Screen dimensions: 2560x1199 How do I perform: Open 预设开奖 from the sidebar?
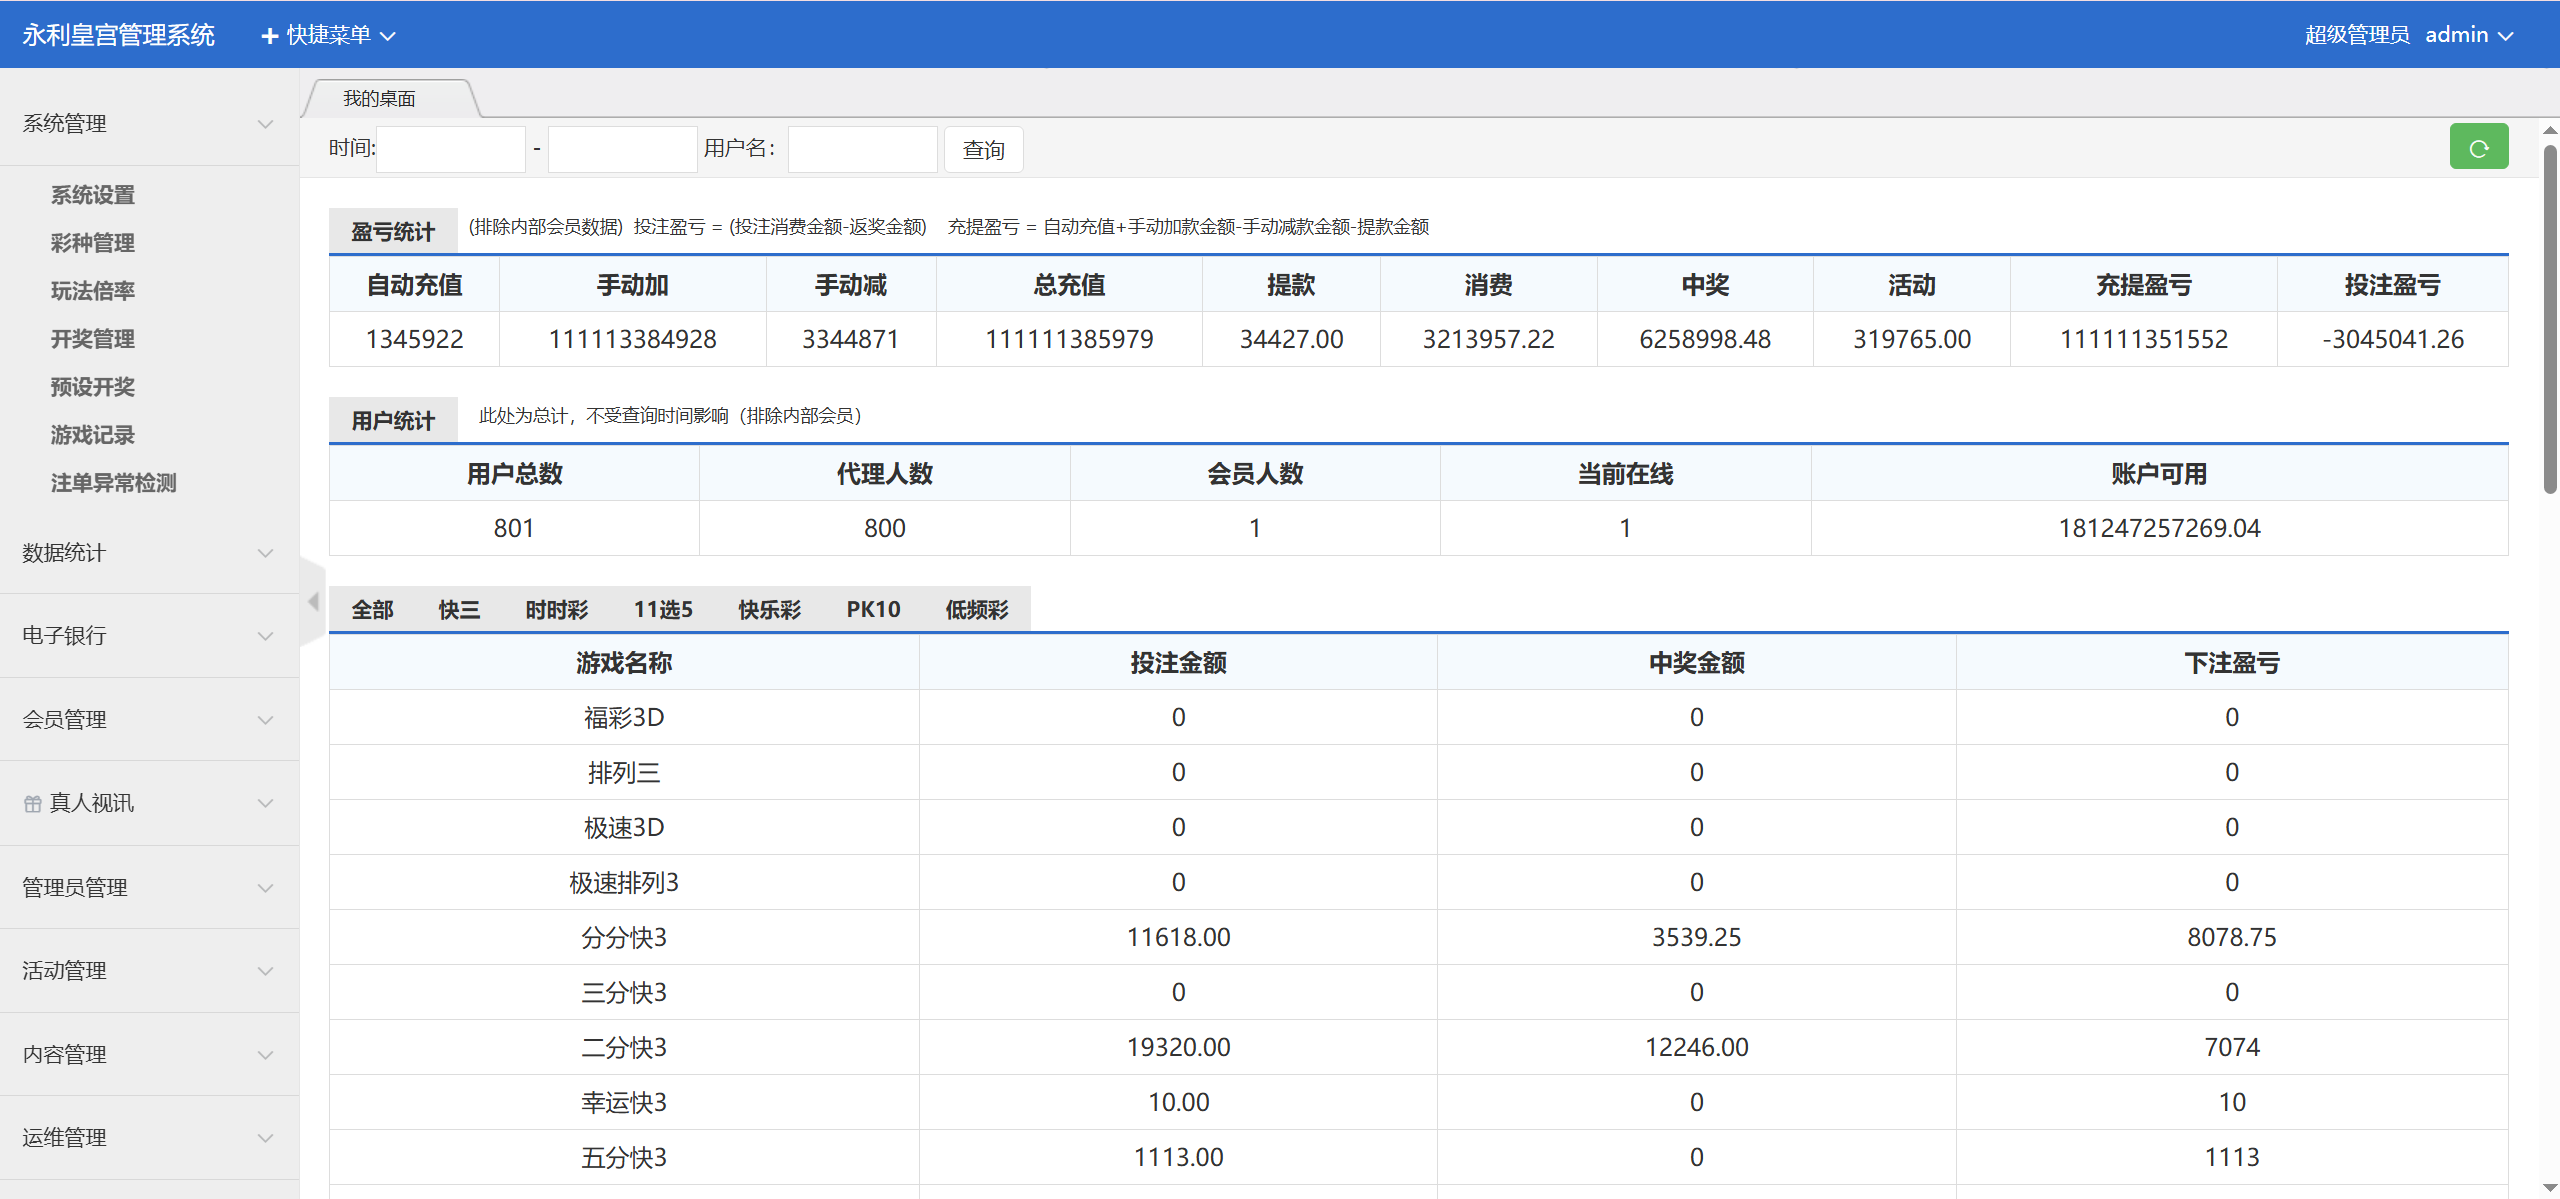(93, 387)
